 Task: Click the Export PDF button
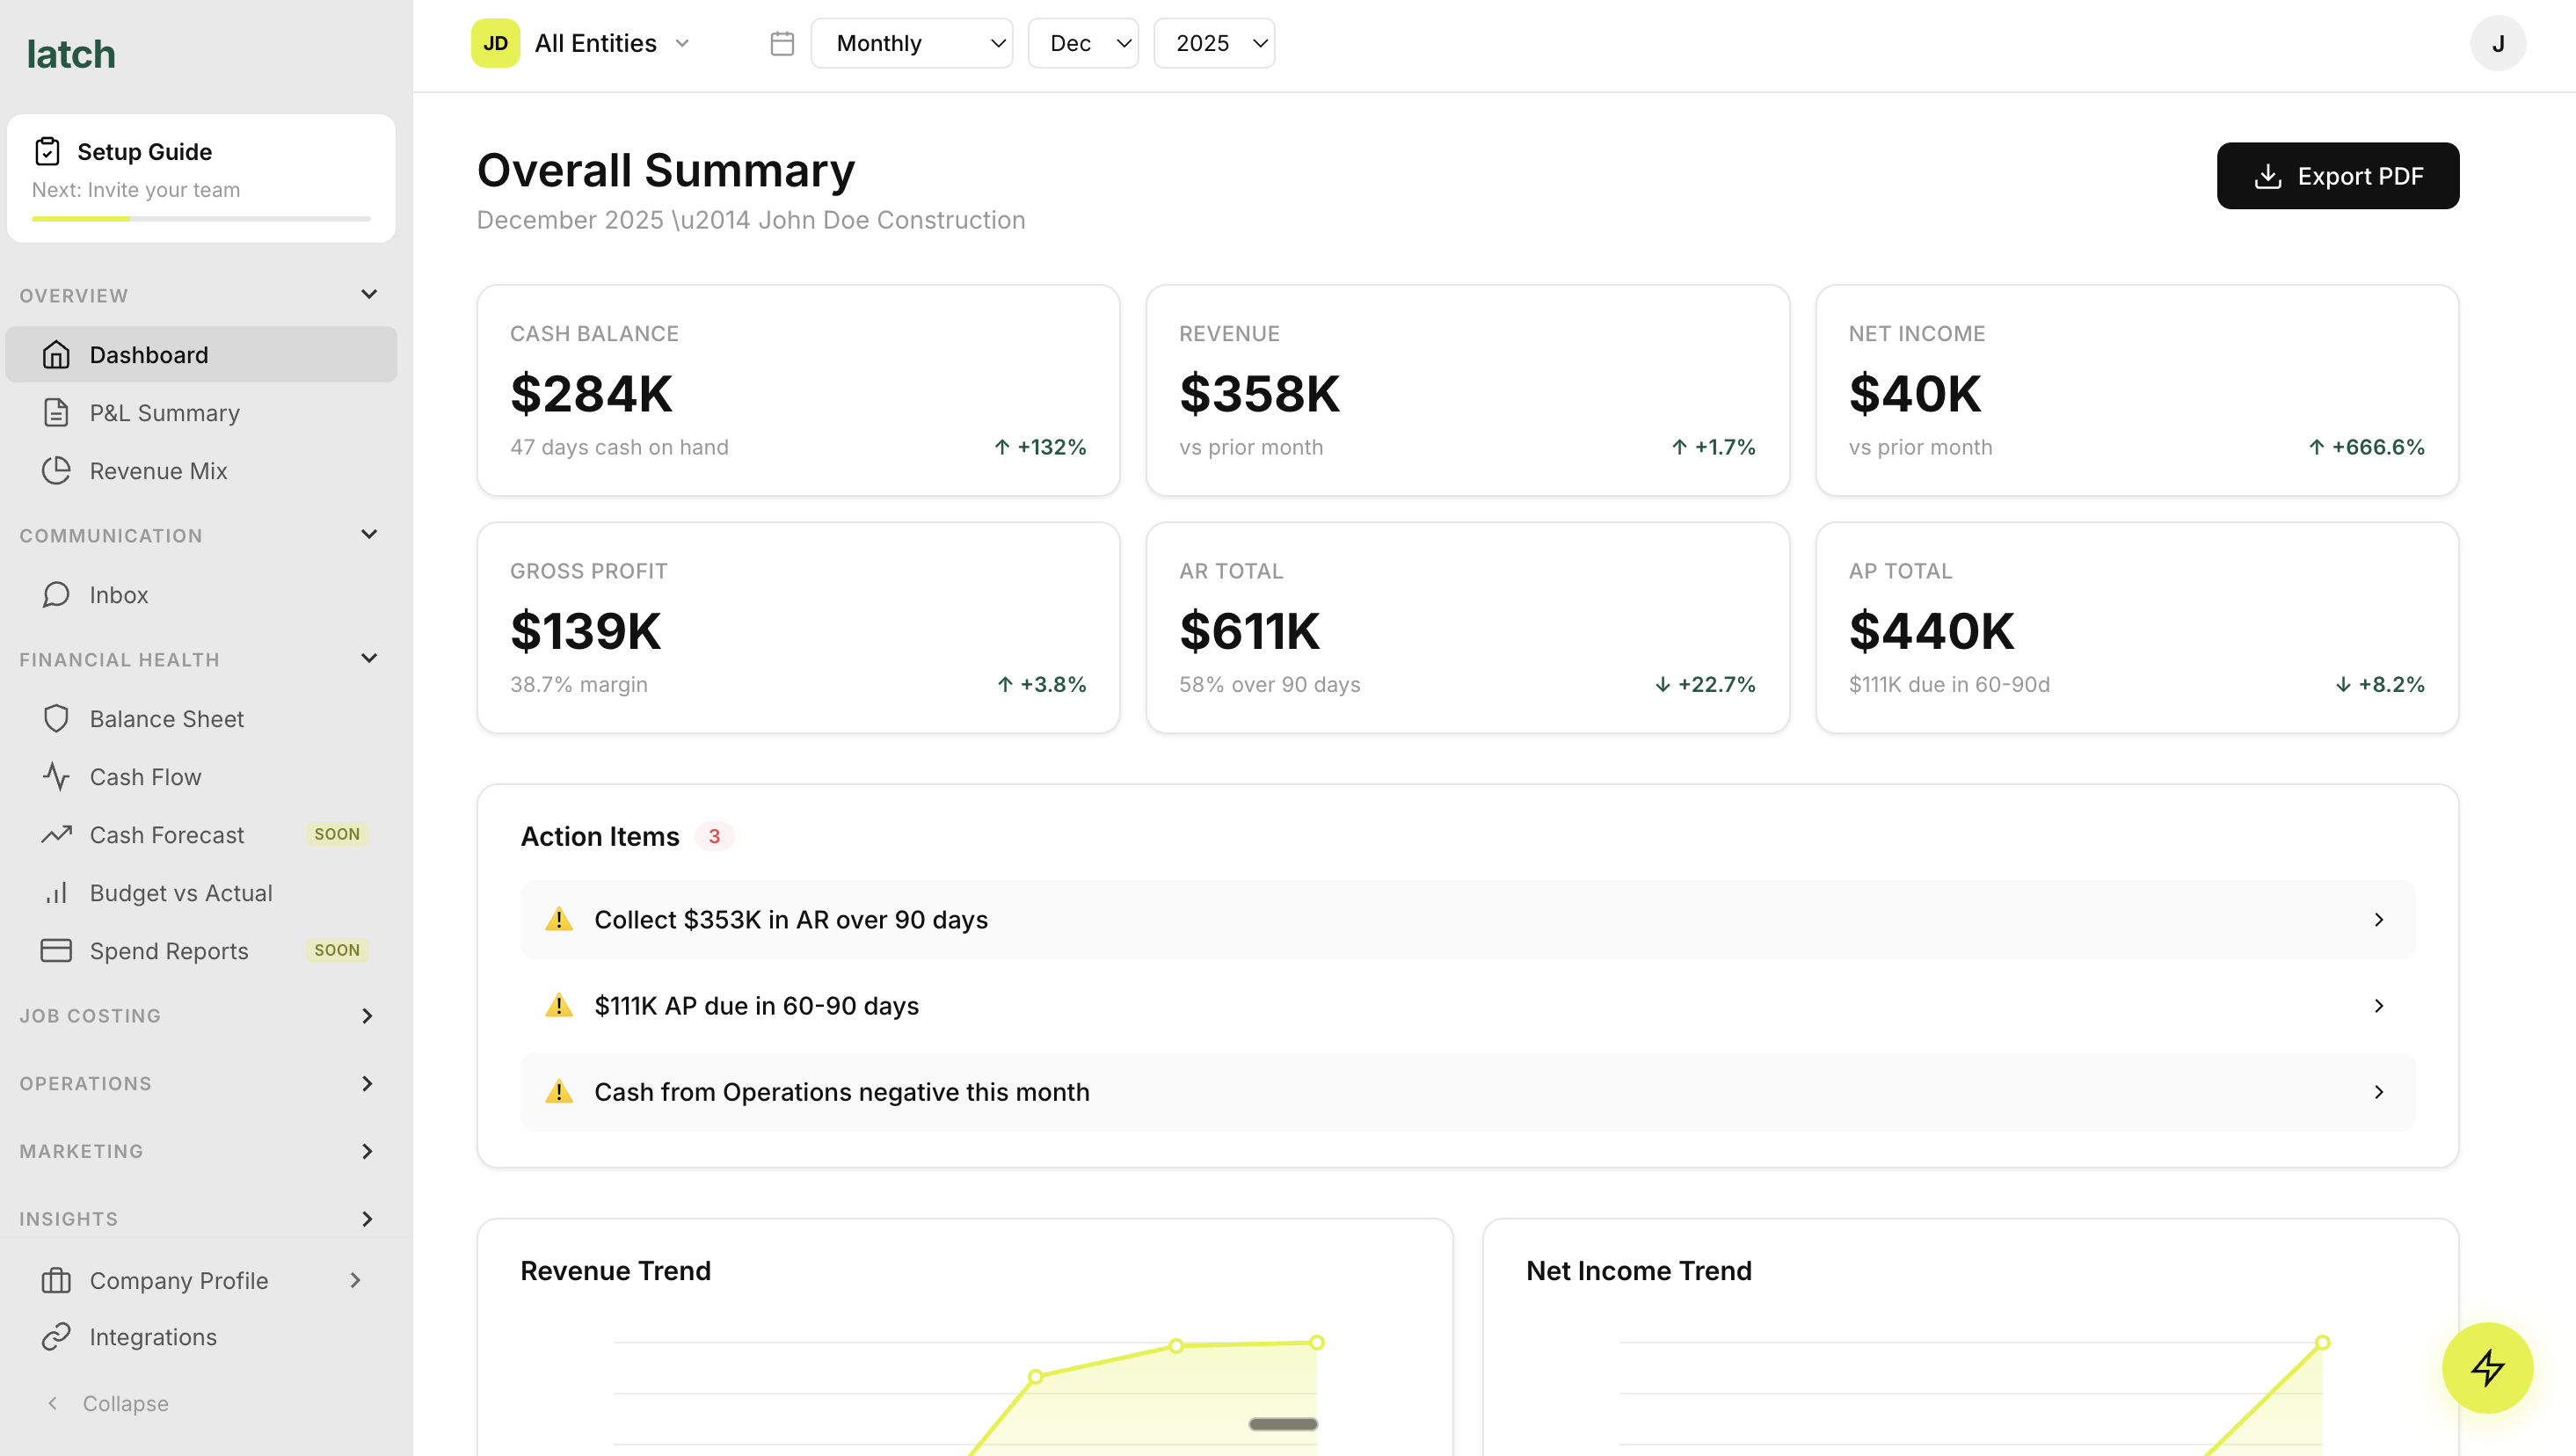pyautogui.click(x=2337, y=176)
